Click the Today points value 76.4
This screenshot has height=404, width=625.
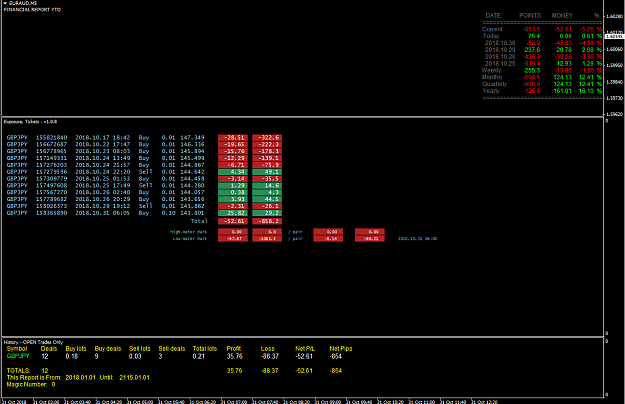coord(534,36)
